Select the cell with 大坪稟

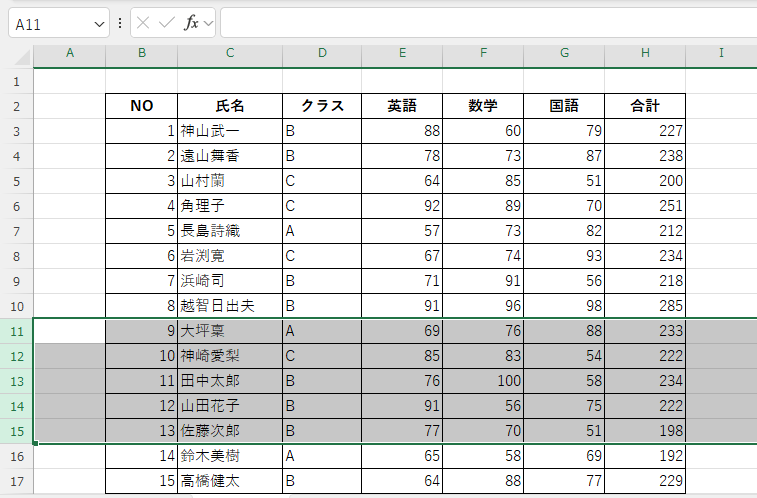tap(230, 332)
